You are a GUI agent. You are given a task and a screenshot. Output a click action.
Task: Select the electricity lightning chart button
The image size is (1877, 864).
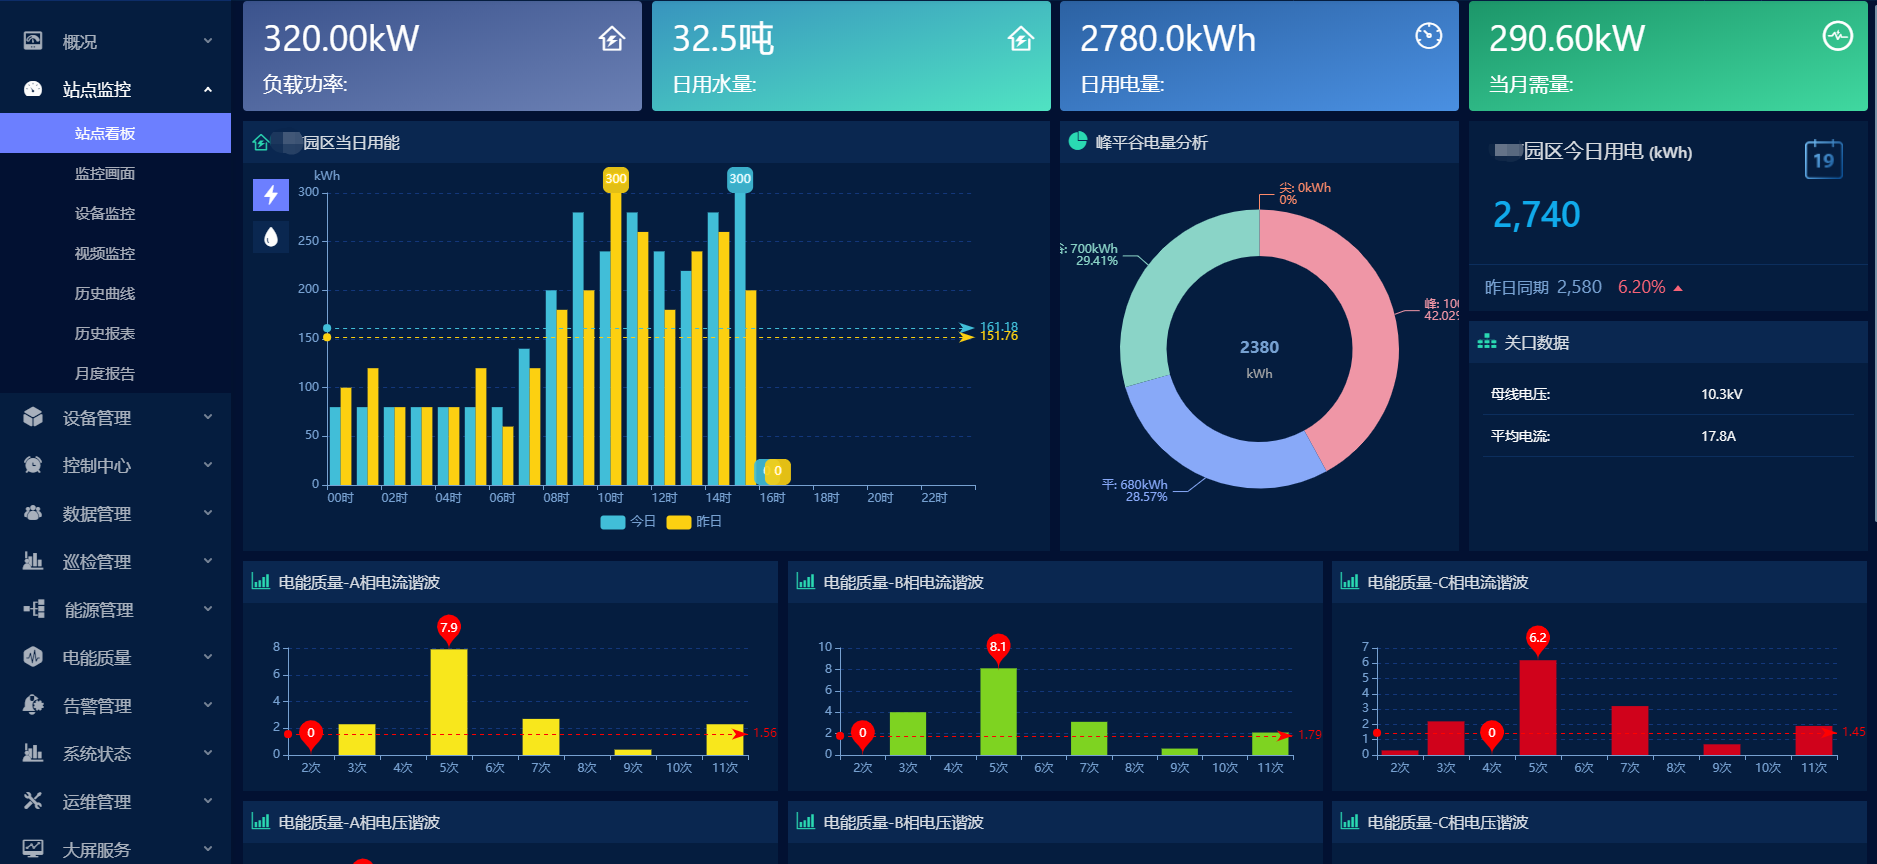tap(271, 195)
